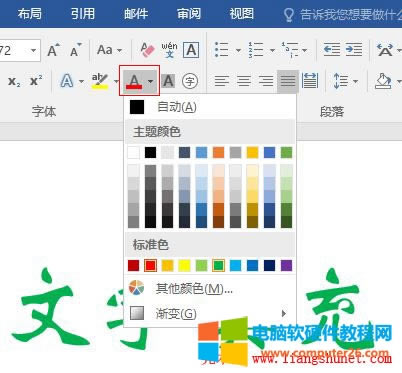Collapse the font color dropdown arrow

151,81
